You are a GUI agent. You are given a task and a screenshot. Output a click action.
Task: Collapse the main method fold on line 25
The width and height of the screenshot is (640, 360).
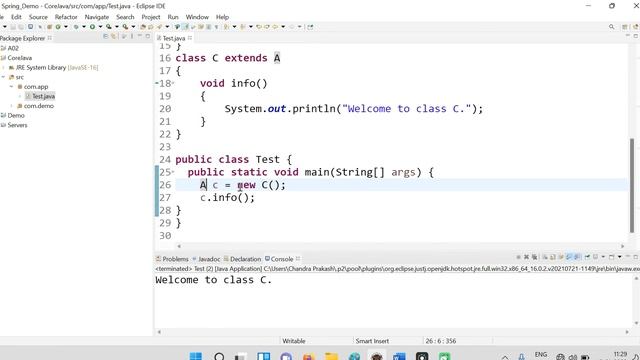pyautogui.click(x=173, y=172)
